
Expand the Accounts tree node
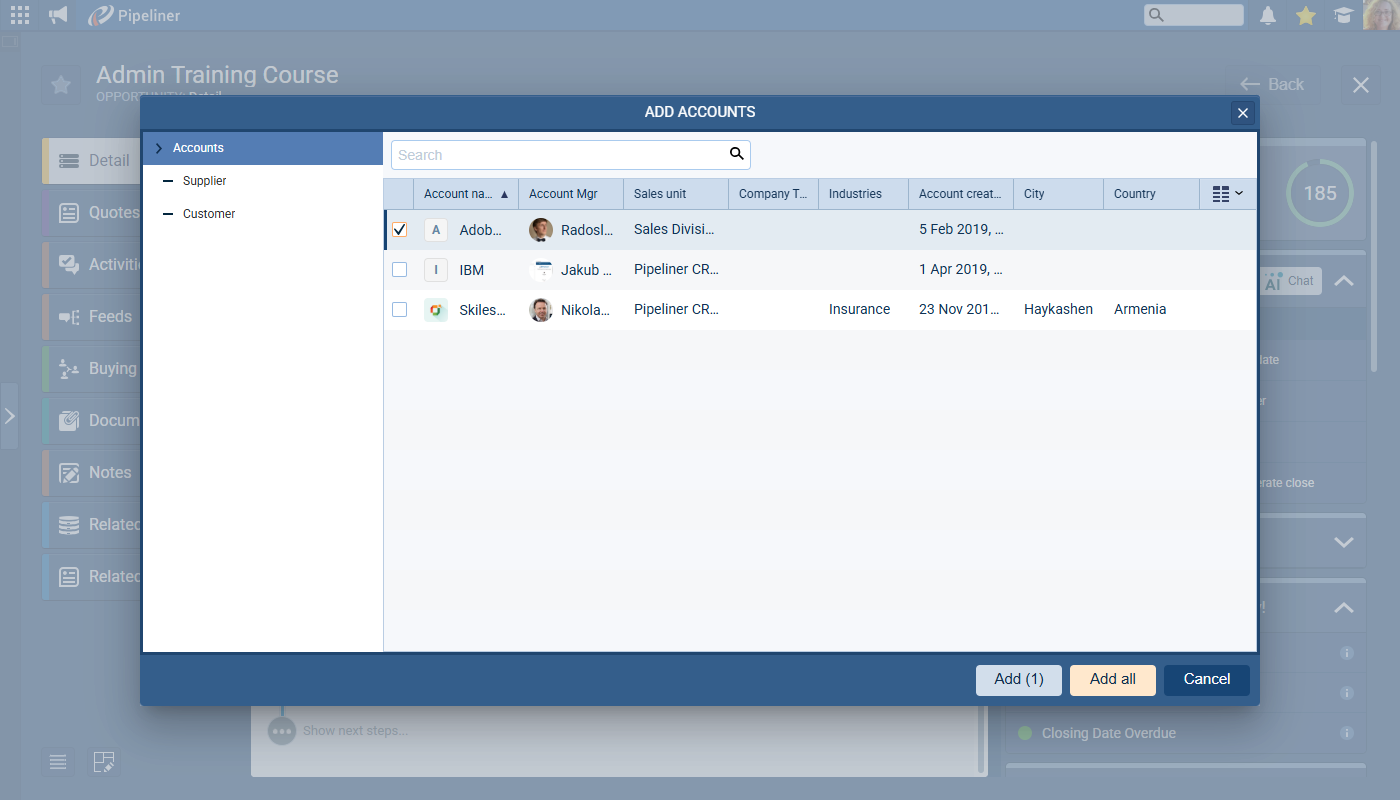[159, 148]
